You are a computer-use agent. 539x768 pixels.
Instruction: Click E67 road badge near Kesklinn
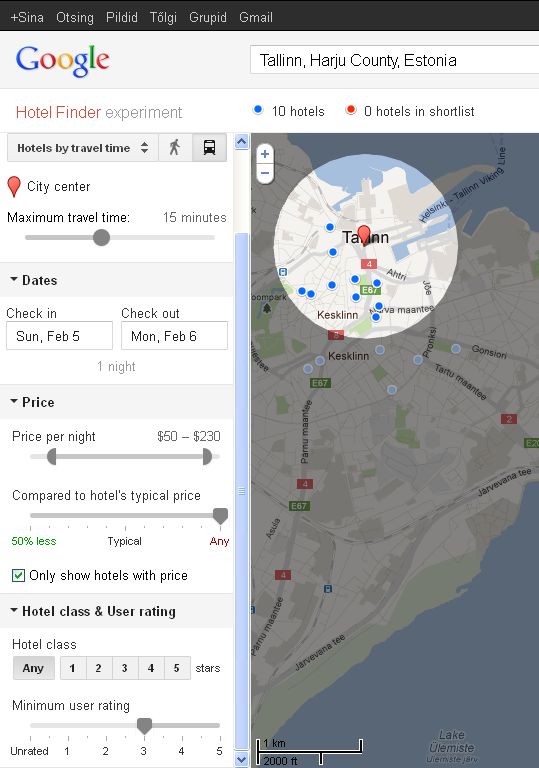(x=320, y=383)
